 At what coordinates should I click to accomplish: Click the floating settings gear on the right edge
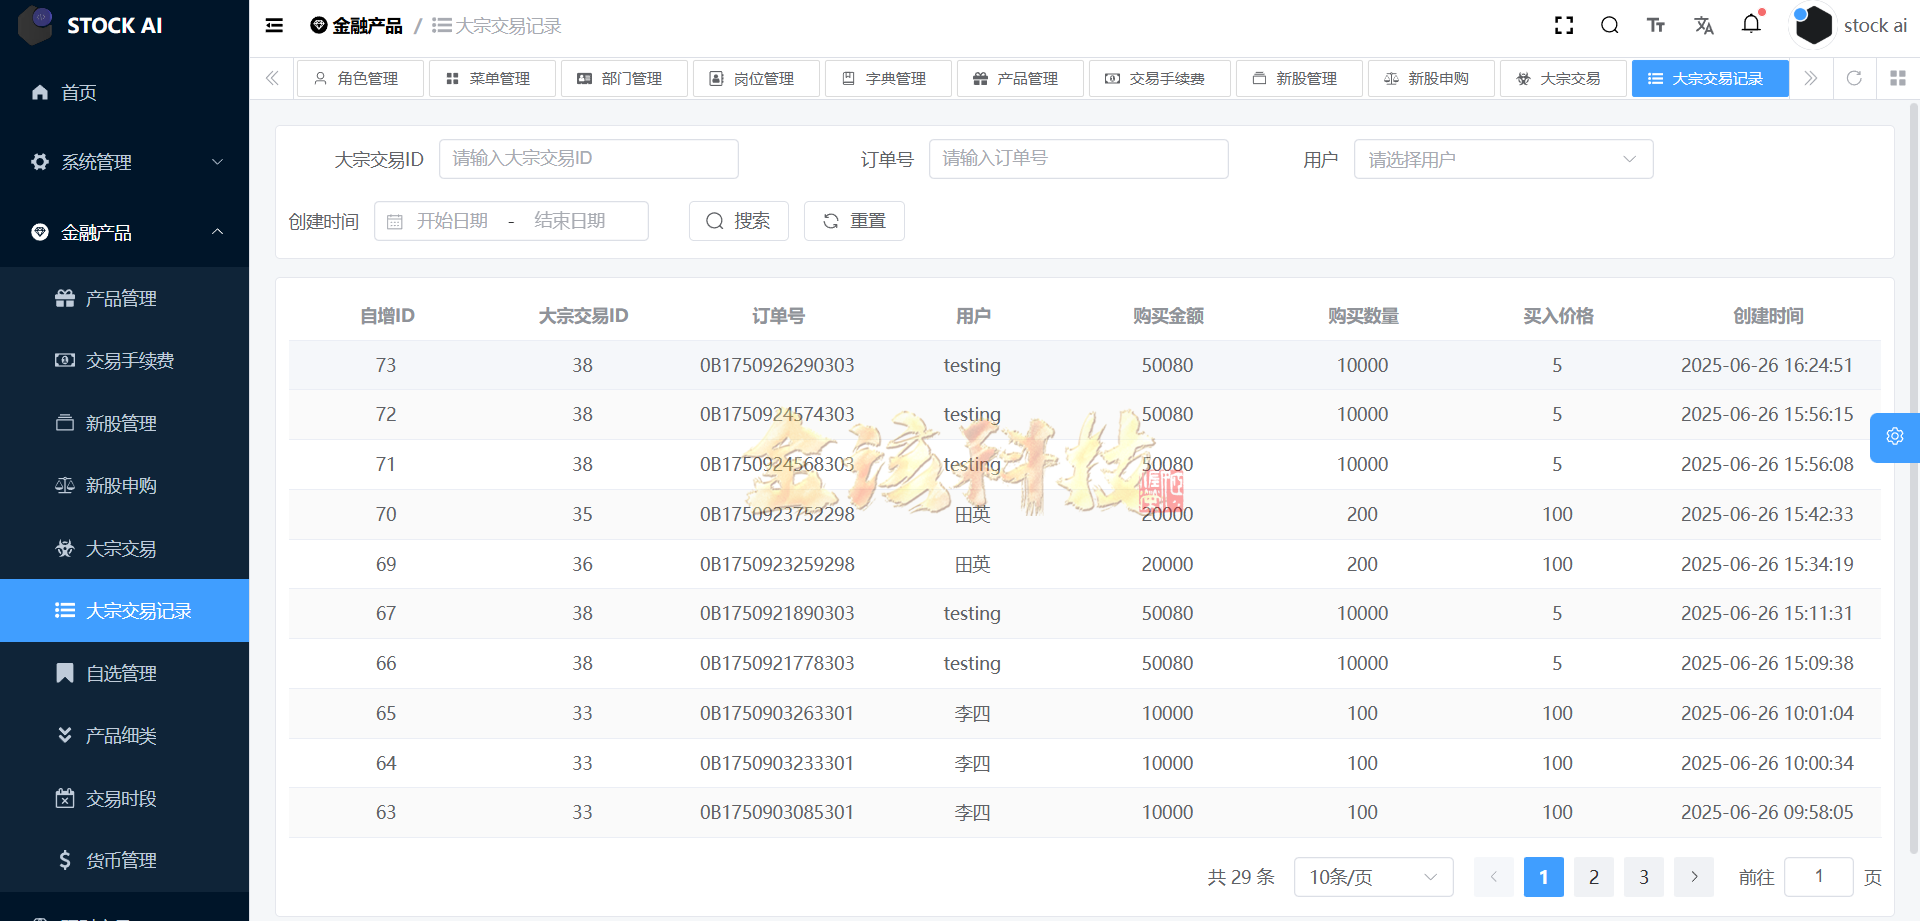click(1894, 437)
